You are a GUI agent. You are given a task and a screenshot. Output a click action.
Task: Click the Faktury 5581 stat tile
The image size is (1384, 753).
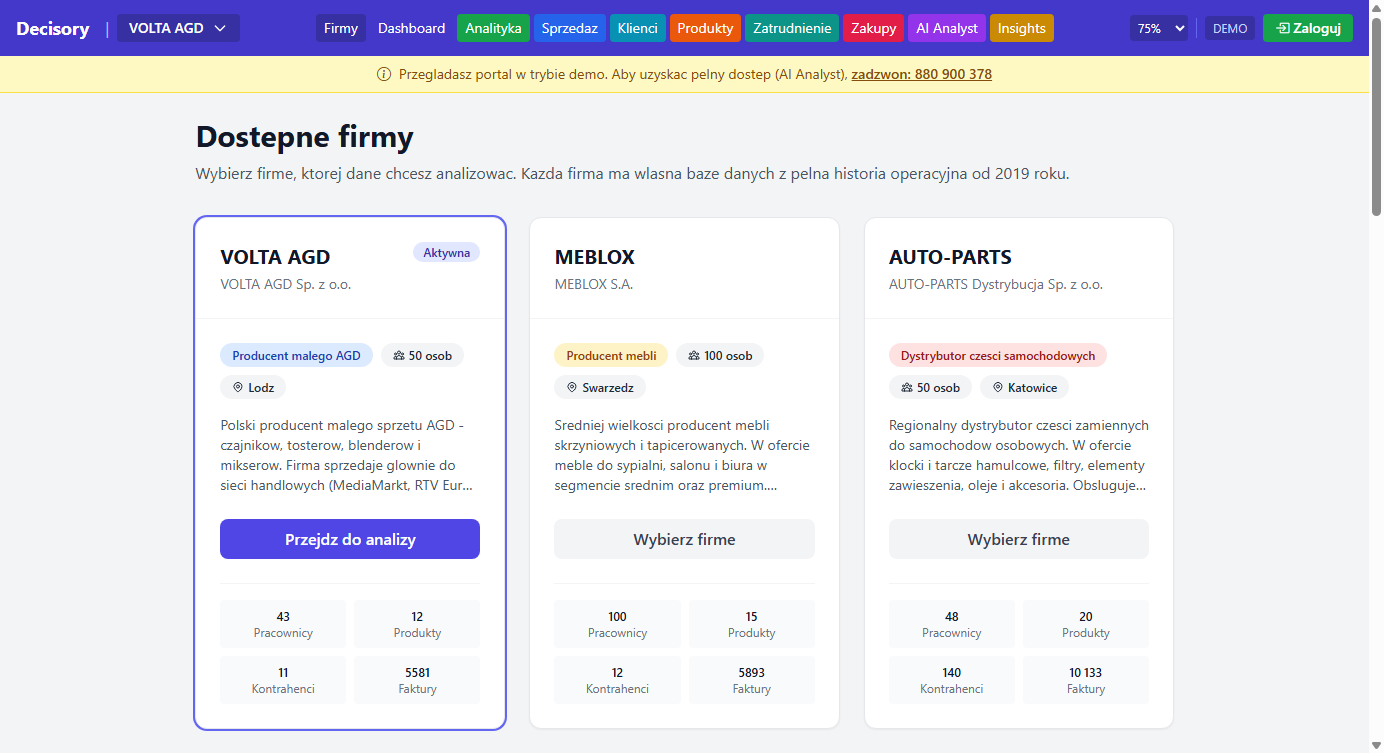417,680
